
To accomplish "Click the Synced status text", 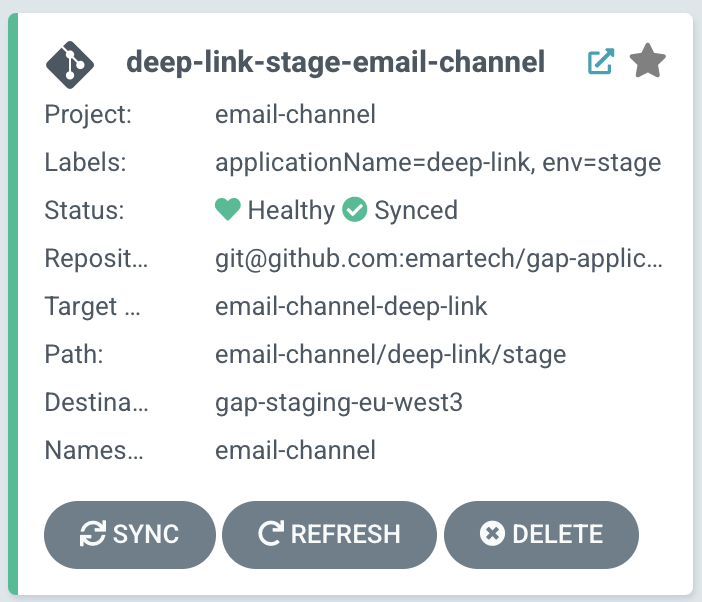I will 416,210.
